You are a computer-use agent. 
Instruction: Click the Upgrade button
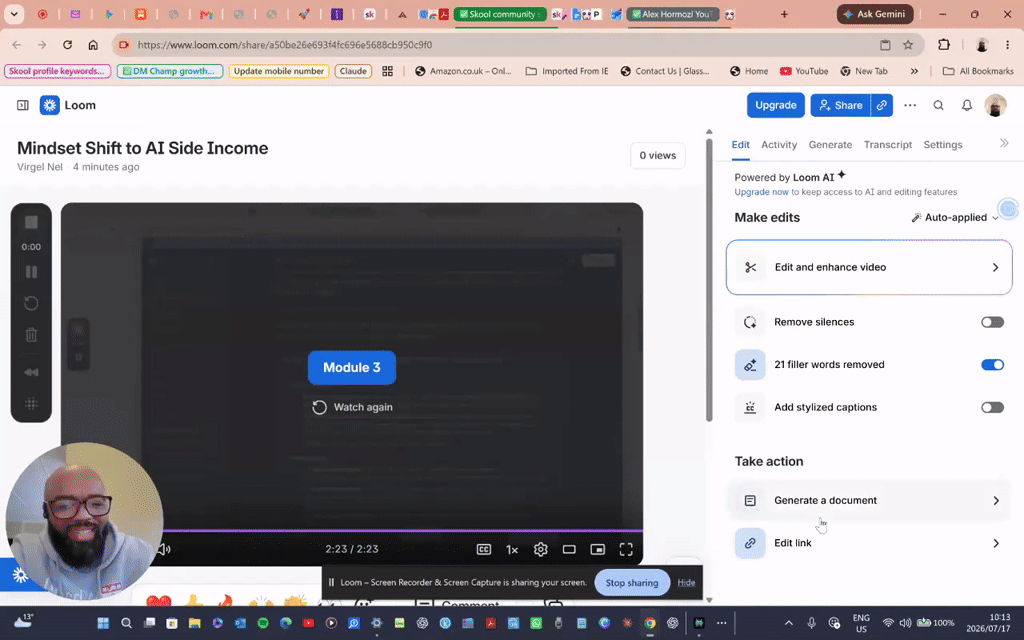click(776, 105)
